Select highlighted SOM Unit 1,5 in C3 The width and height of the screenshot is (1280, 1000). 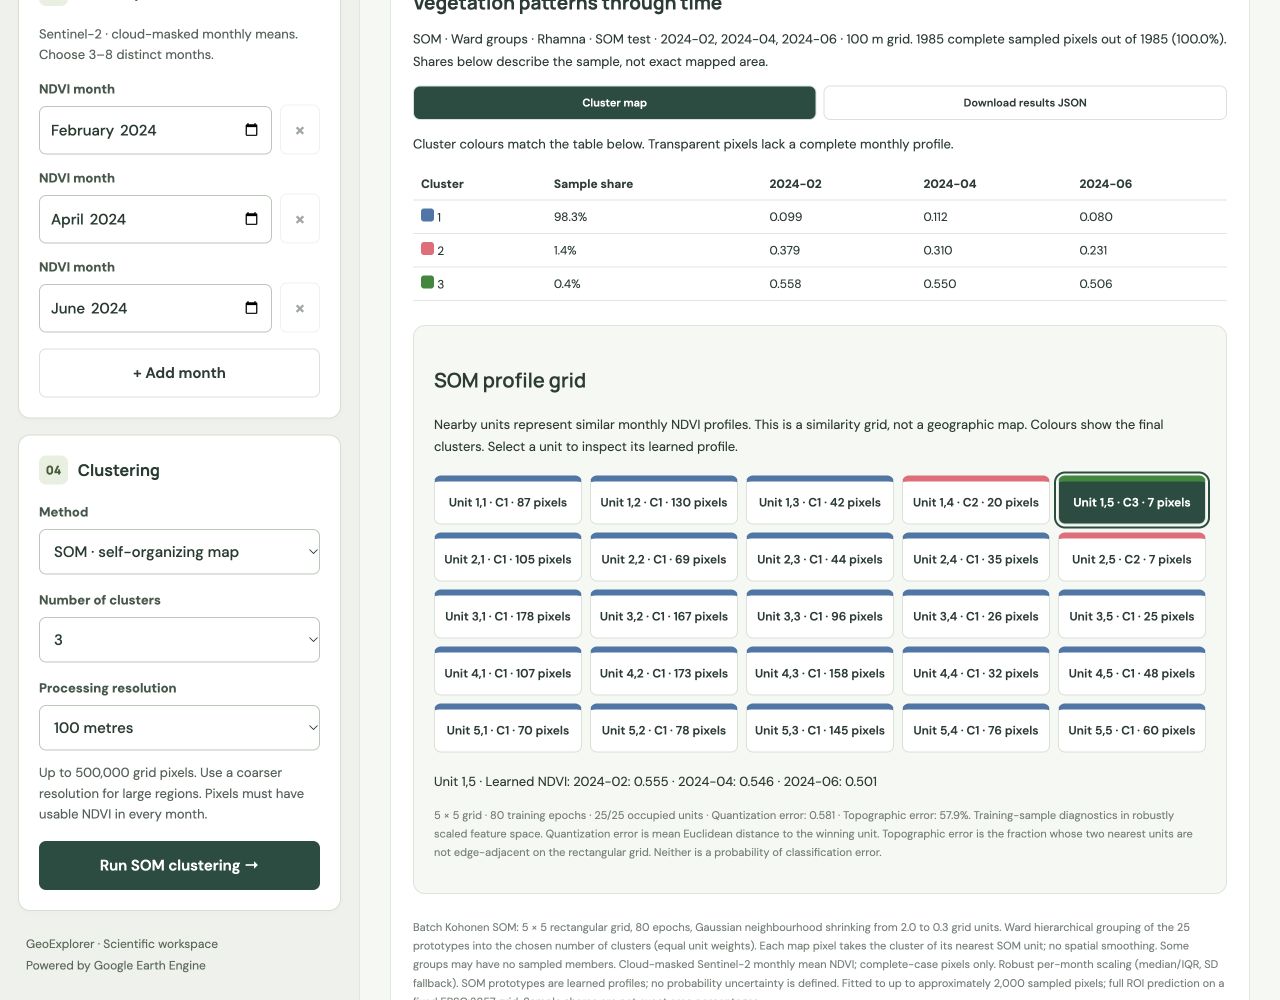point(1132,500)
